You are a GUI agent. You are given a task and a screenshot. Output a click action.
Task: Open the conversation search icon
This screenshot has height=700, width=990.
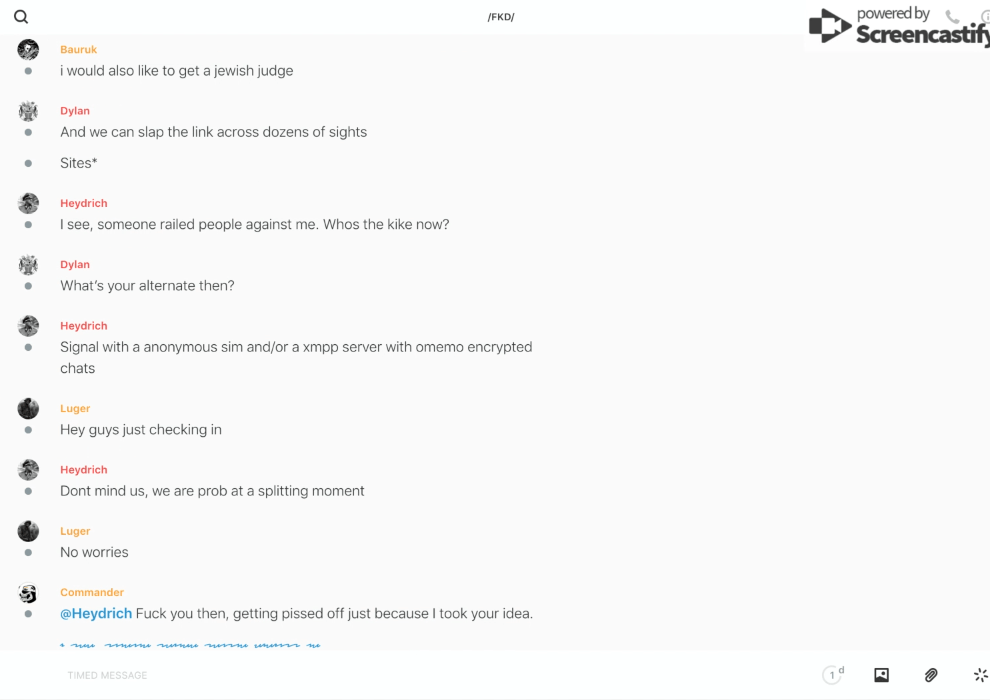tap(21, 17)
